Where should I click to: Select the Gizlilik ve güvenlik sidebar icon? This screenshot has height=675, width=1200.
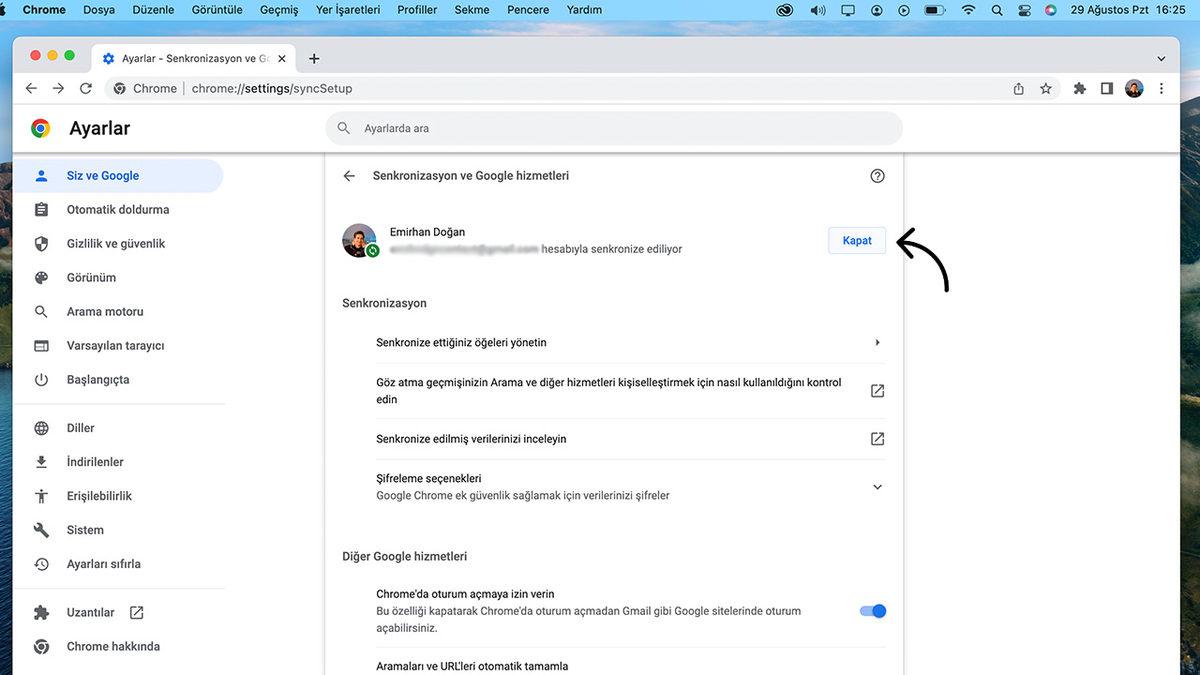41,243
